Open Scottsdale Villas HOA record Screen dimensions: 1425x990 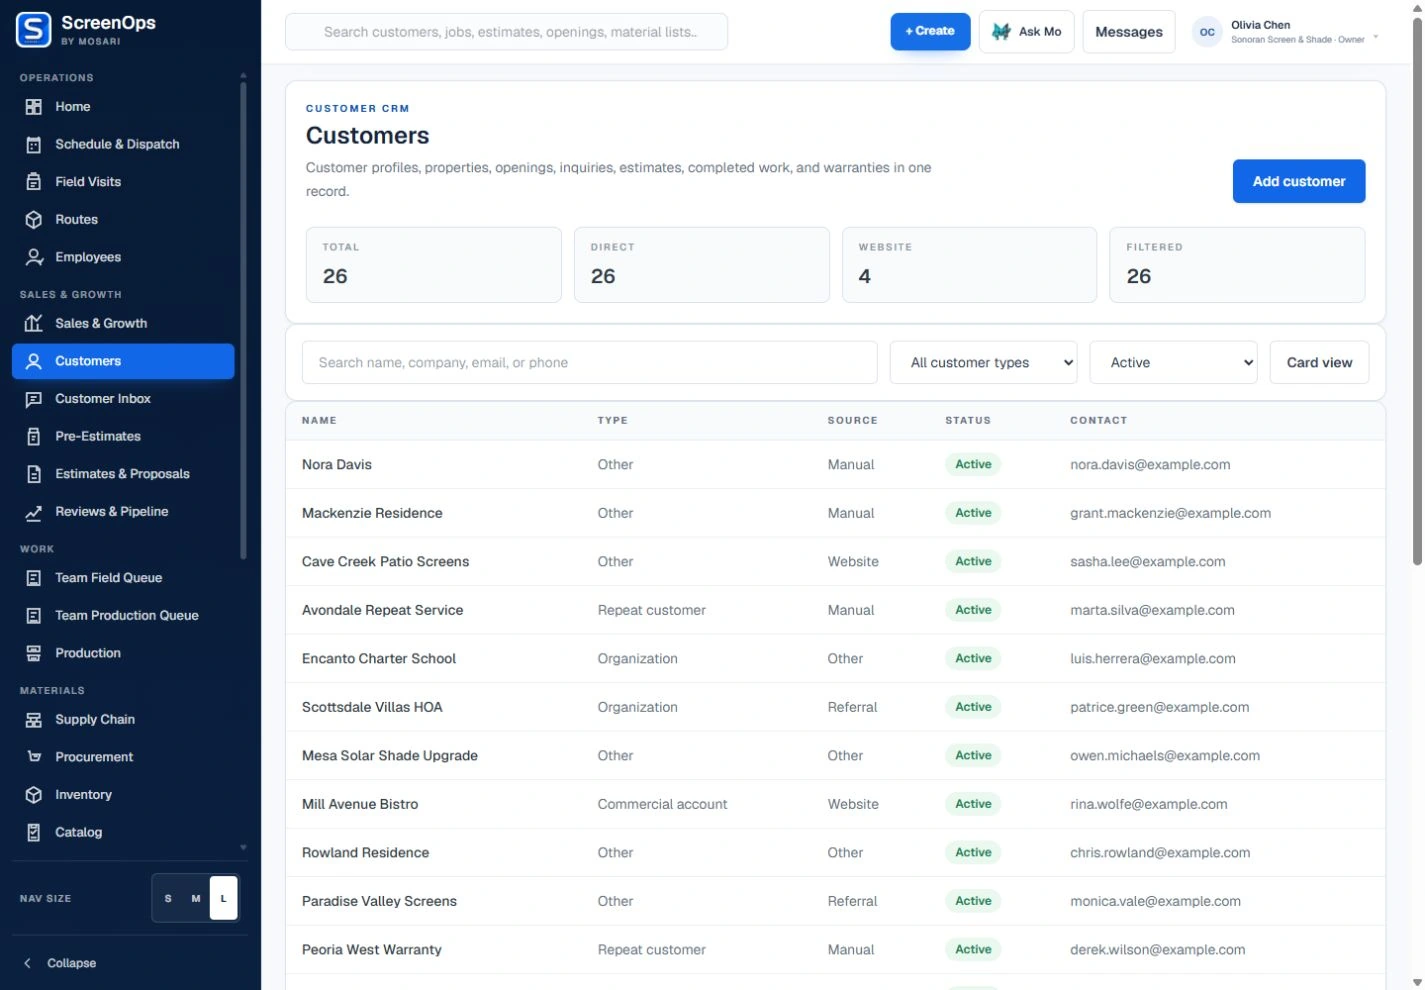coord(835,707)
